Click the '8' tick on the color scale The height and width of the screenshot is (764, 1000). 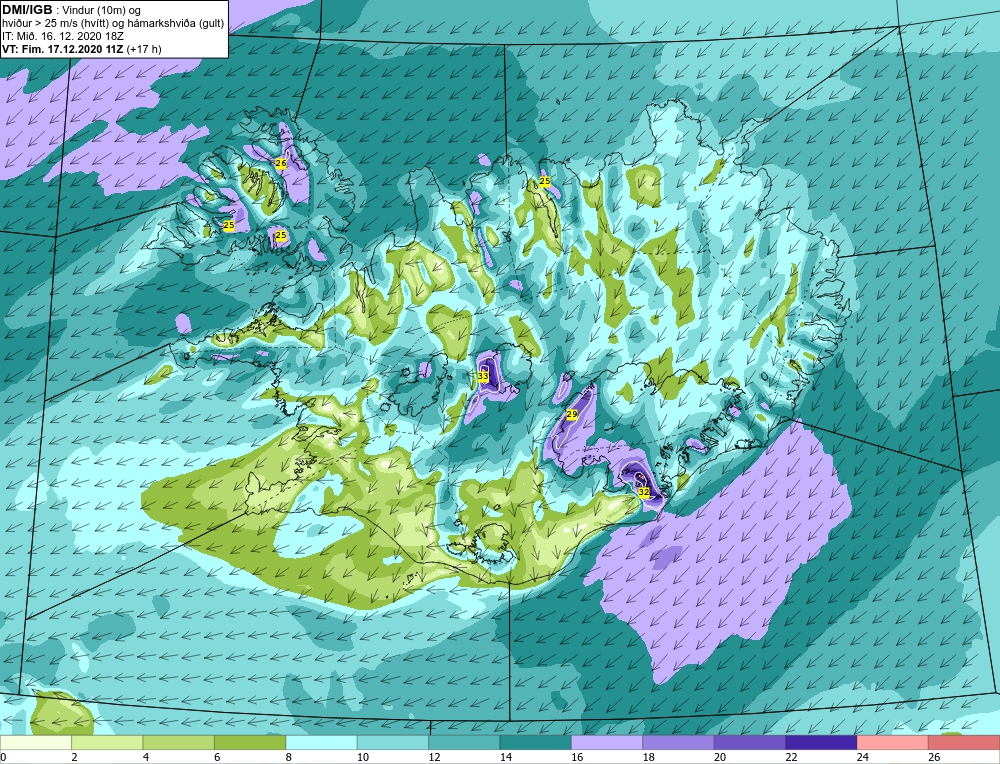(289, 757)
